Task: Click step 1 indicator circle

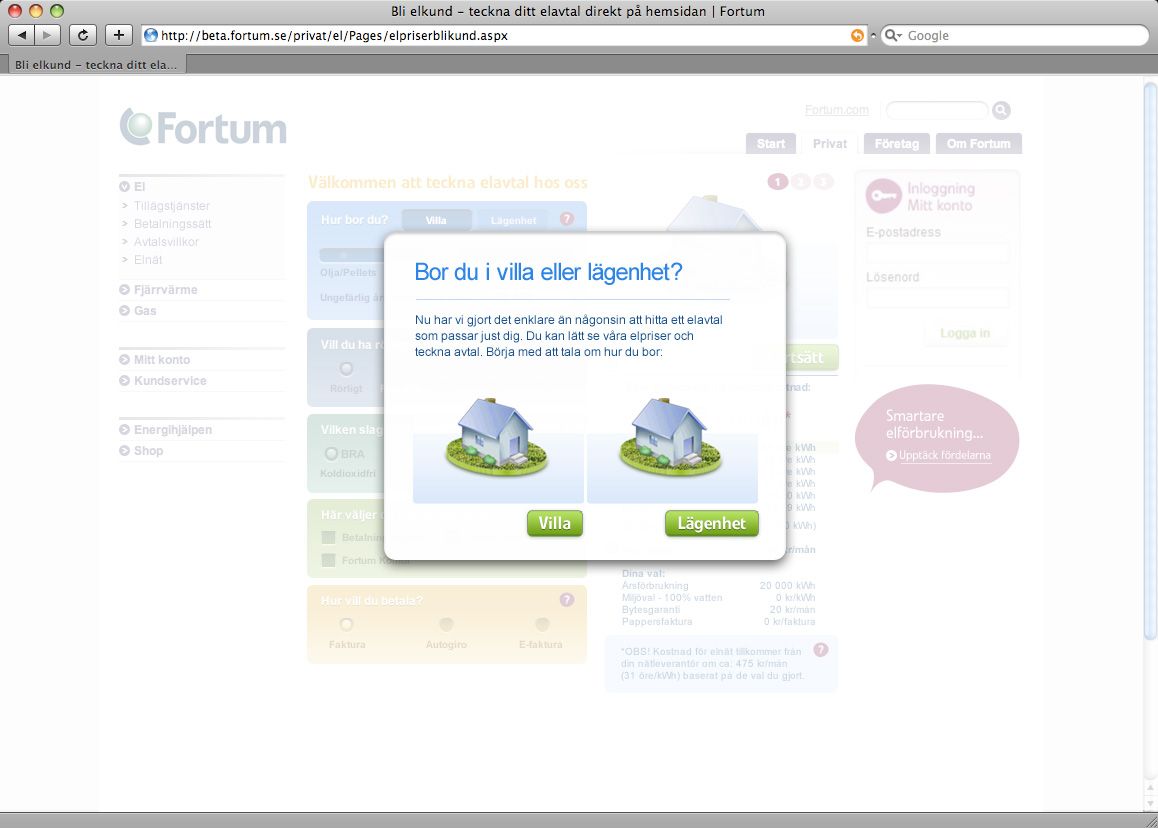Action: (x=778, y=182)
